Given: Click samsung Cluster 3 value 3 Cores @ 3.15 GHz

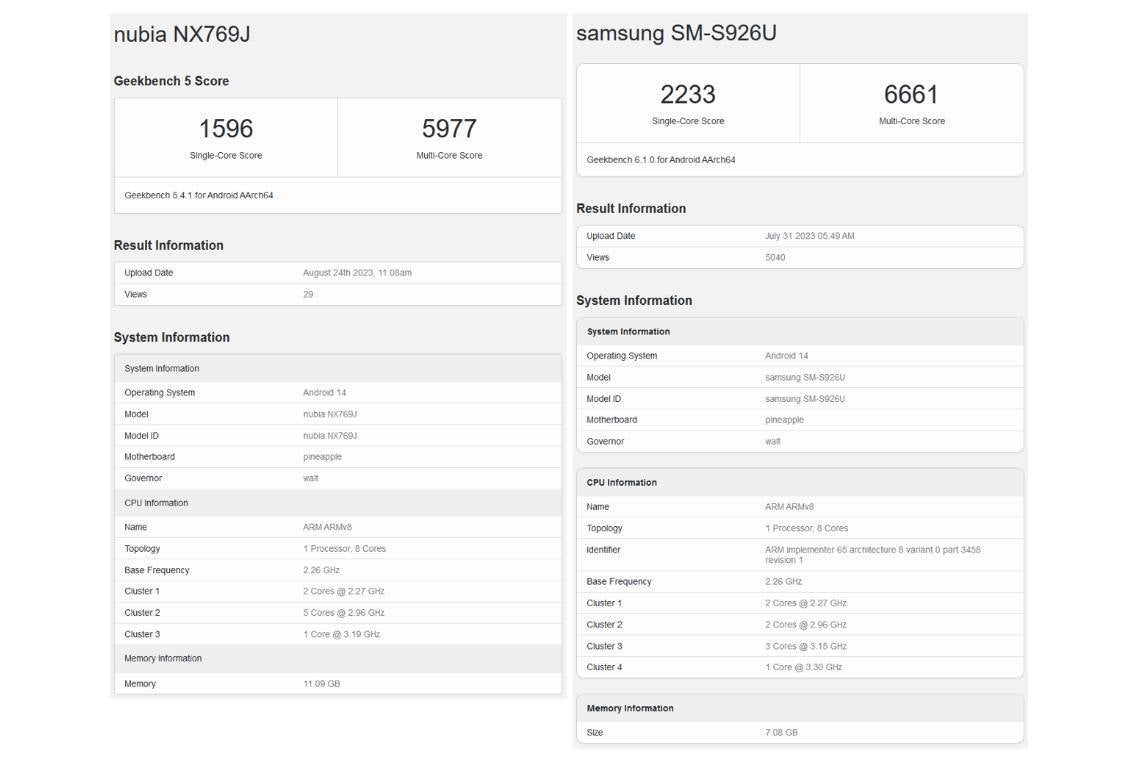Looking at the screenshot, I should coord(806,646).
